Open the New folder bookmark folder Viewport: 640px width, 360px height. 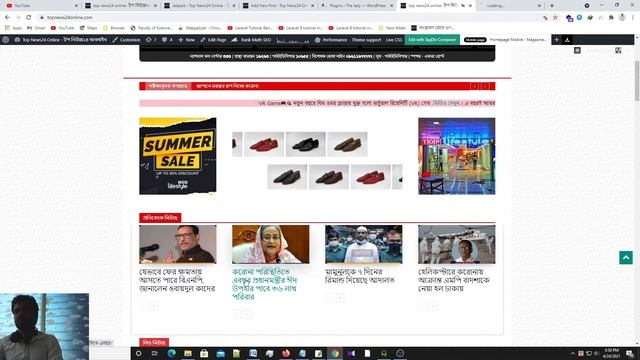[392, 28]
